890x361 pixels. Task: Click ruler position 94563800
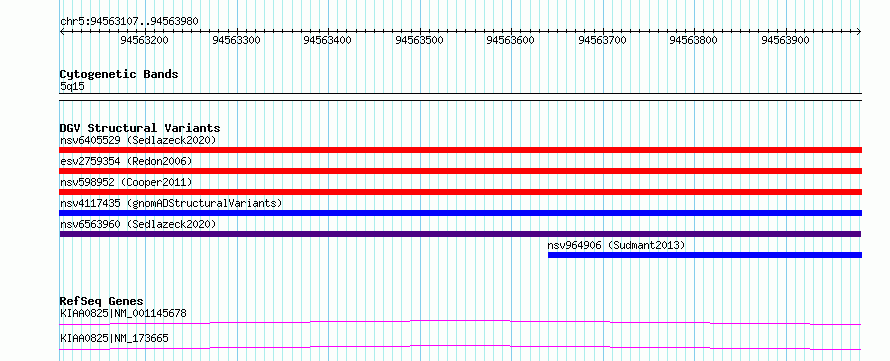pos(694,40)
